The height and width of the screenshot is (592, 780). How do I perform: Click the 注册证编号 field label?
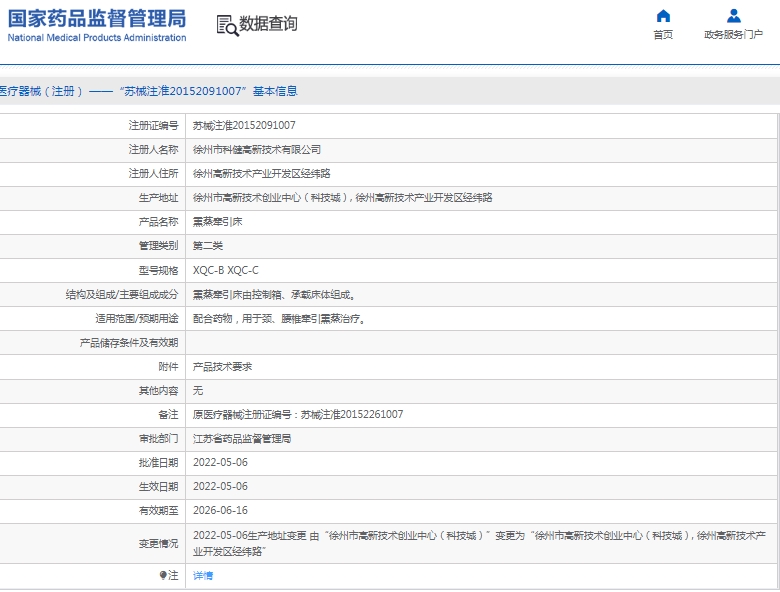[x=153, y=125]
